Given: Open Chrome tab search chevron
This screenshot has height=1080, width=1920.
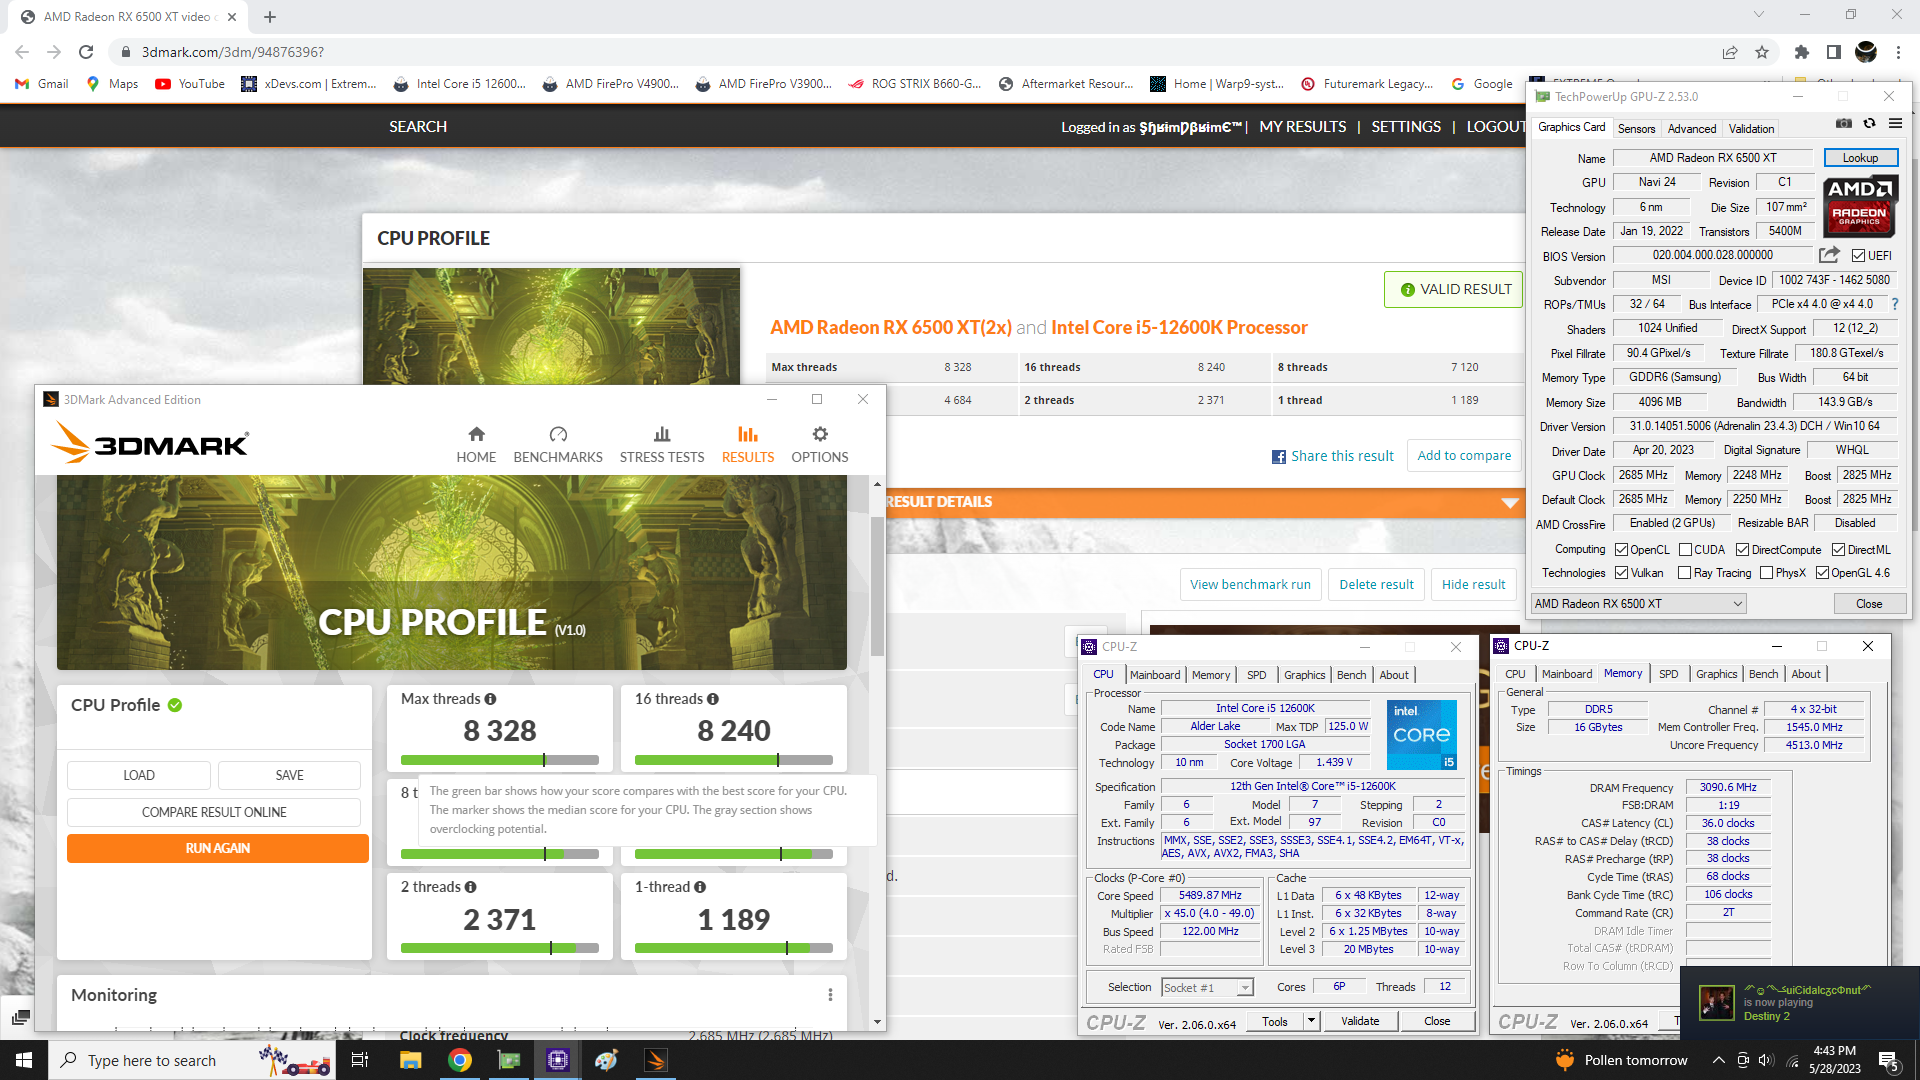Looking at the screenshot, I should pyautogui.click(x=1759, y=15).
